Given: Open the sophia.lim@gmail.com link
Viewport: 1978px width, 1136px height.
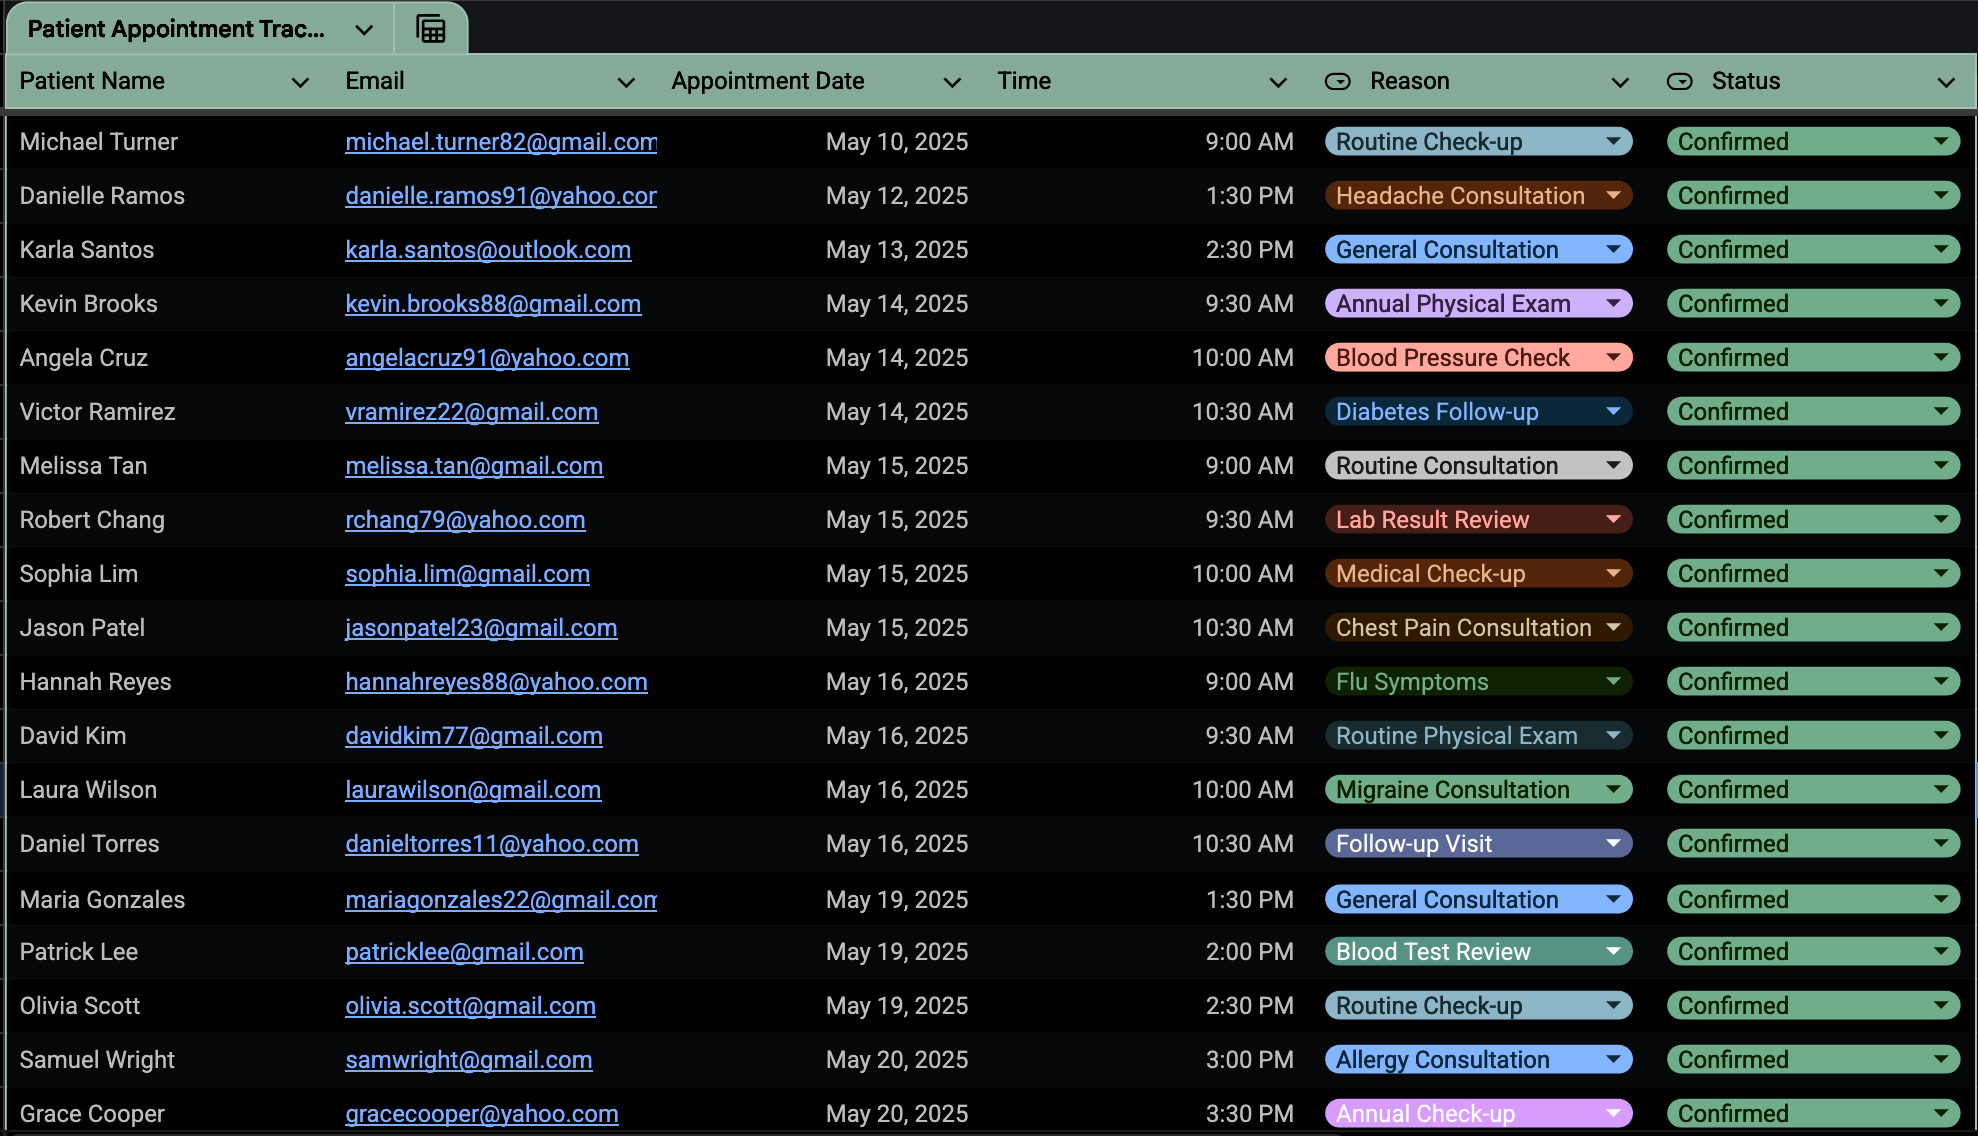Looking at the screenshot, I should coord(467,574).
